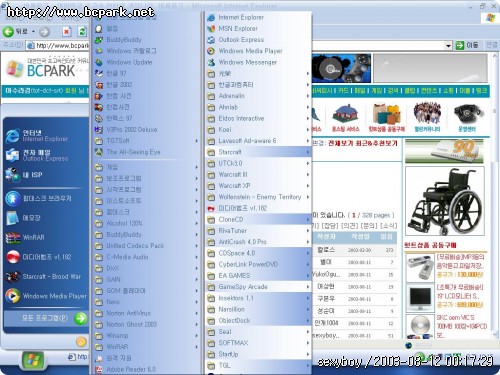Open the RivaTuner folder
500x375 pixels.
point(258,231)
